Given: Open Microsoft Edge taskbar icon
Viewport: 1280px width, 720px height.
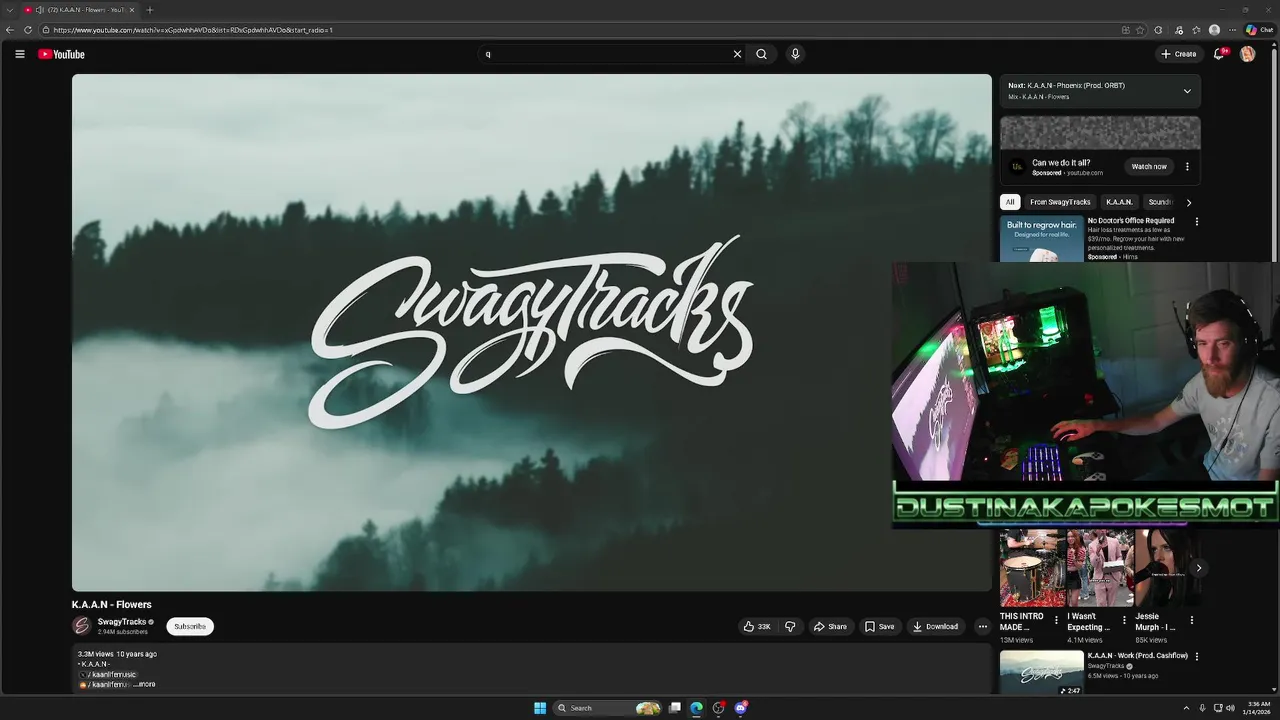Looking at the screenshot, I should coord(696,708).
